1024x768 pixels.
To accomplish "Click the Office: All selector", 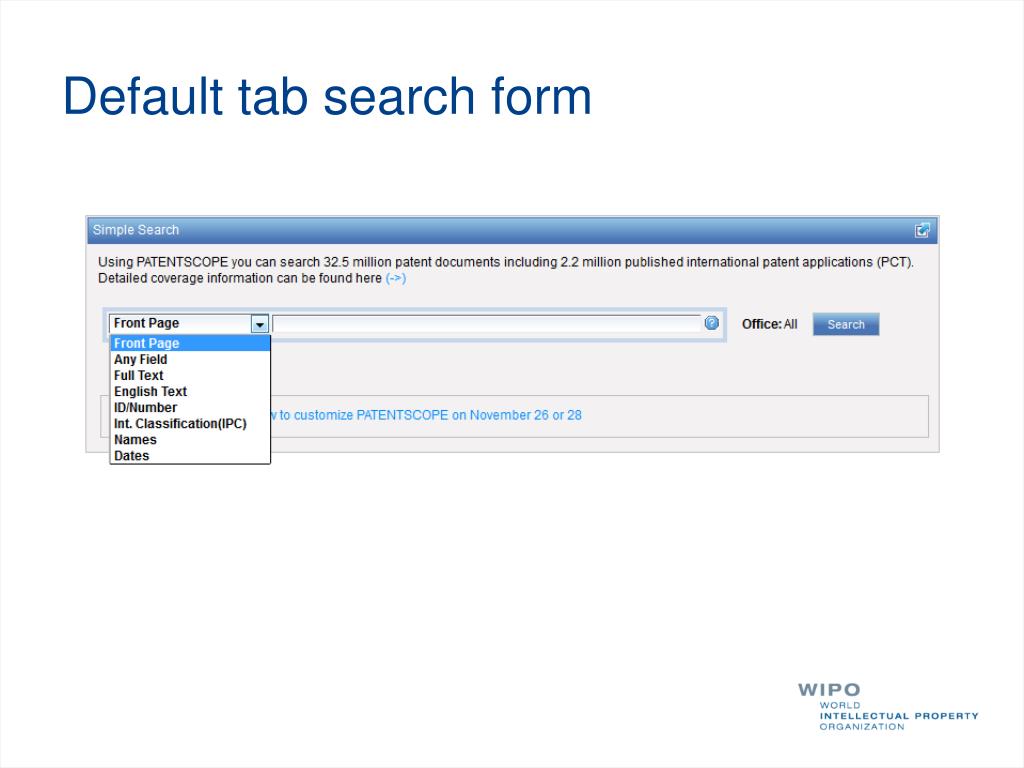I will 769,324.
